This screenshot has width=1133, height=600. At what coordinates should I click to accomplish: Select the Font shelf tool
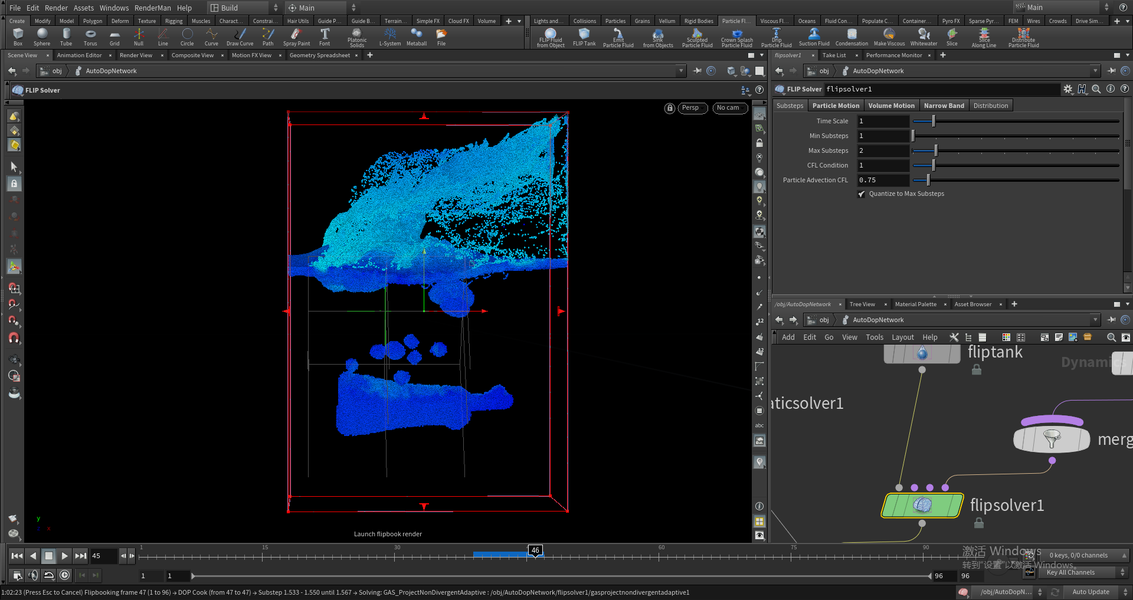tap(324, 37)
